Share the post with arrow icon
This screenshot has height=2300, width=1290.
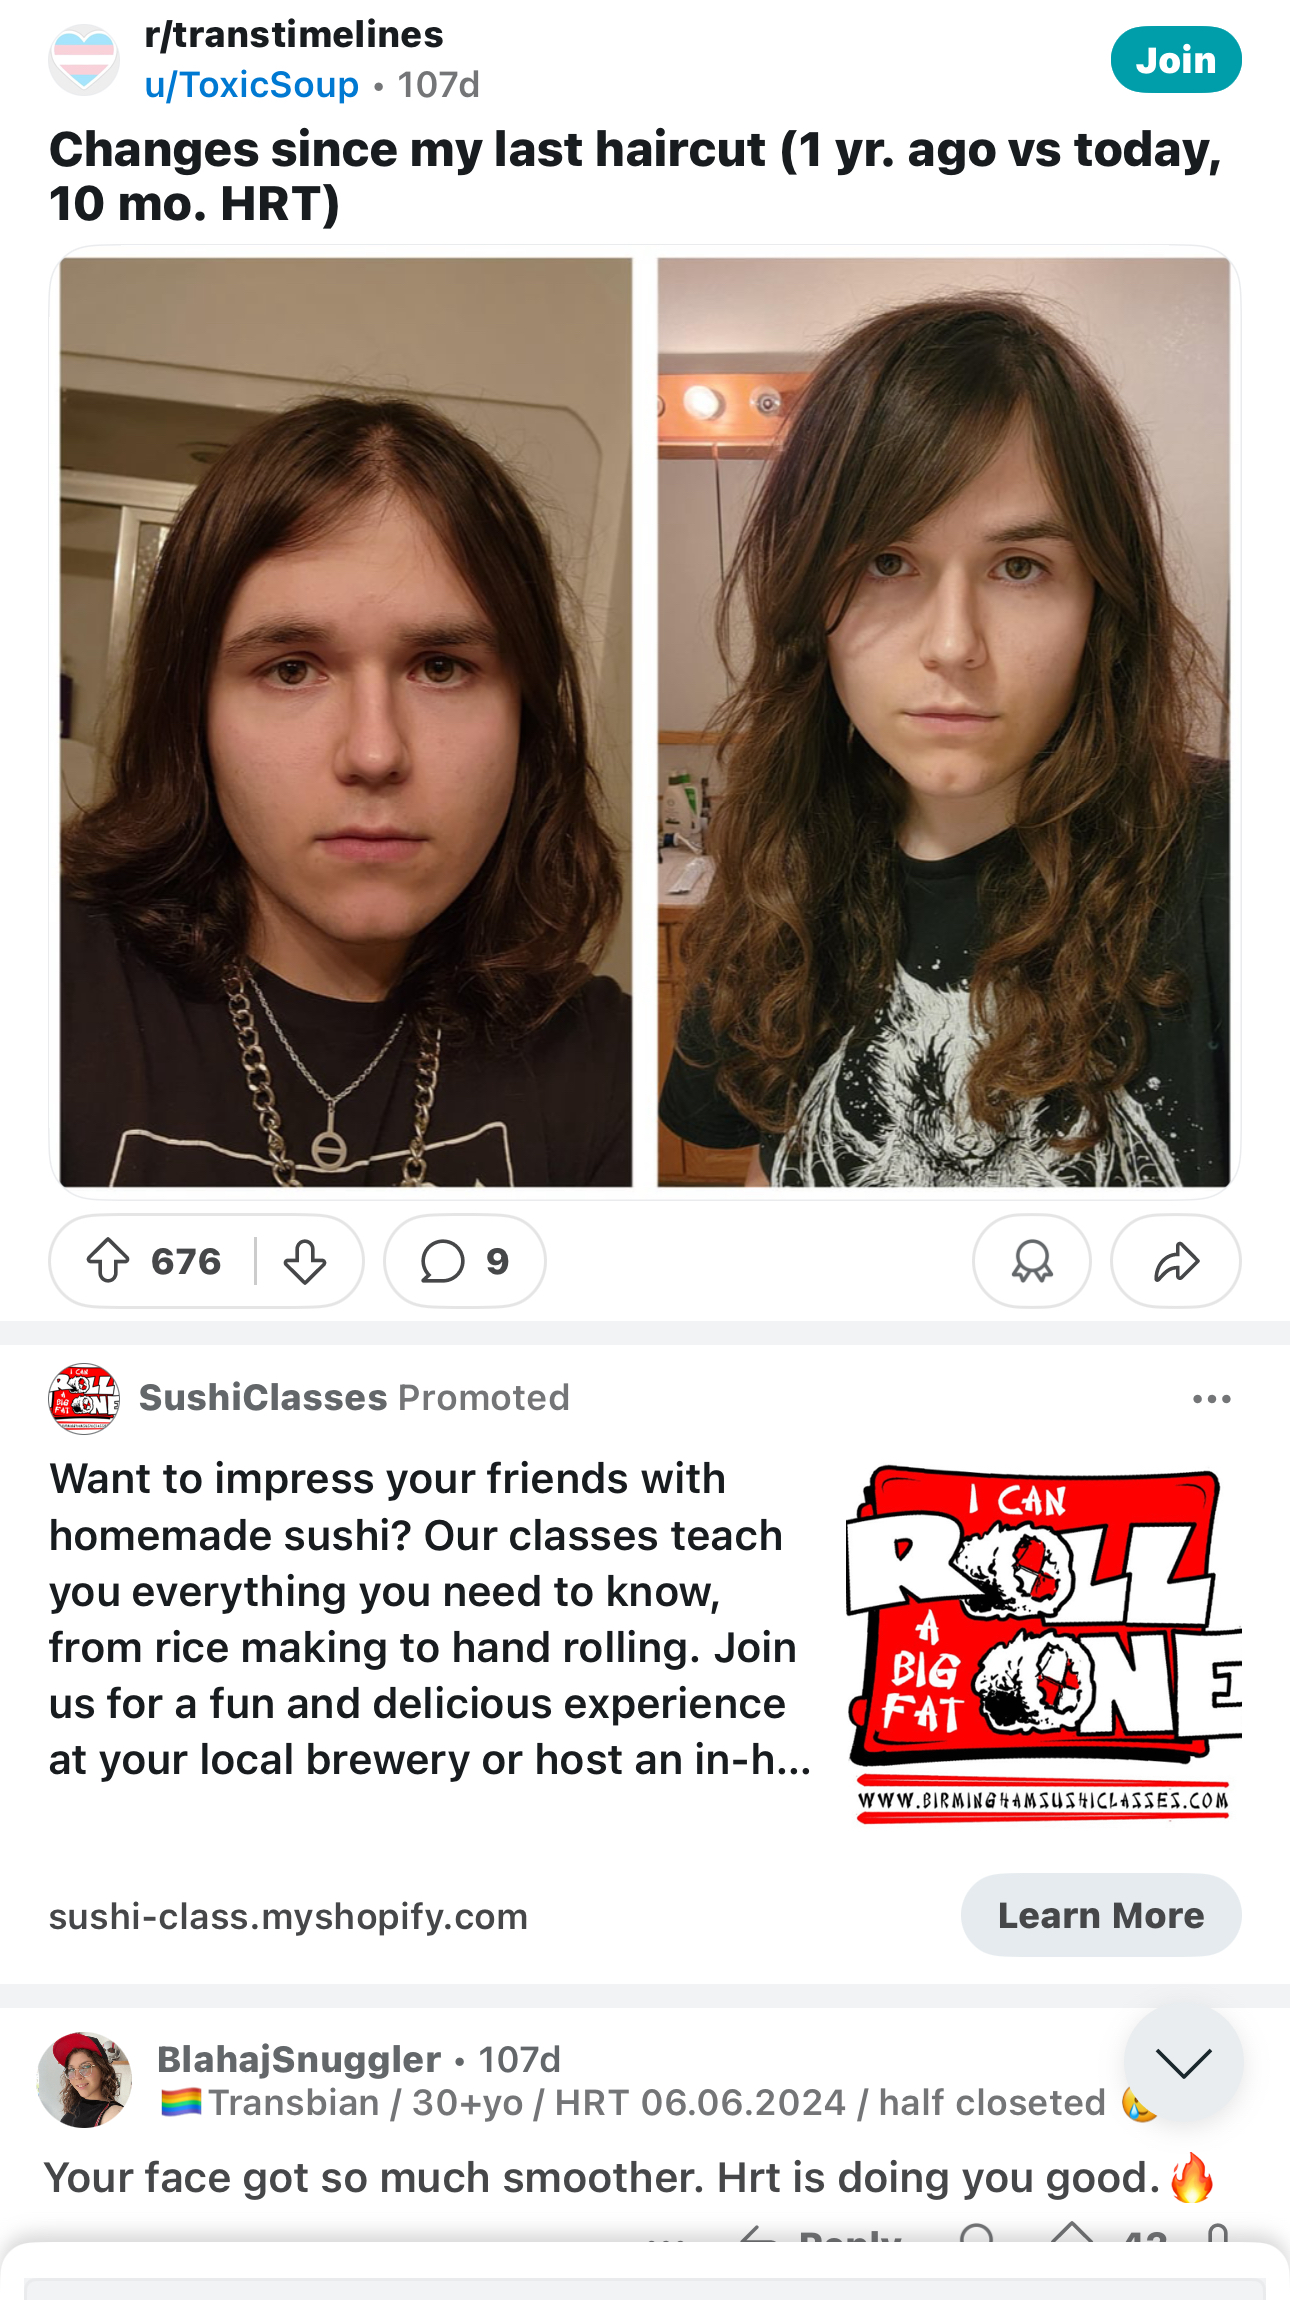click(1176, 1261)
